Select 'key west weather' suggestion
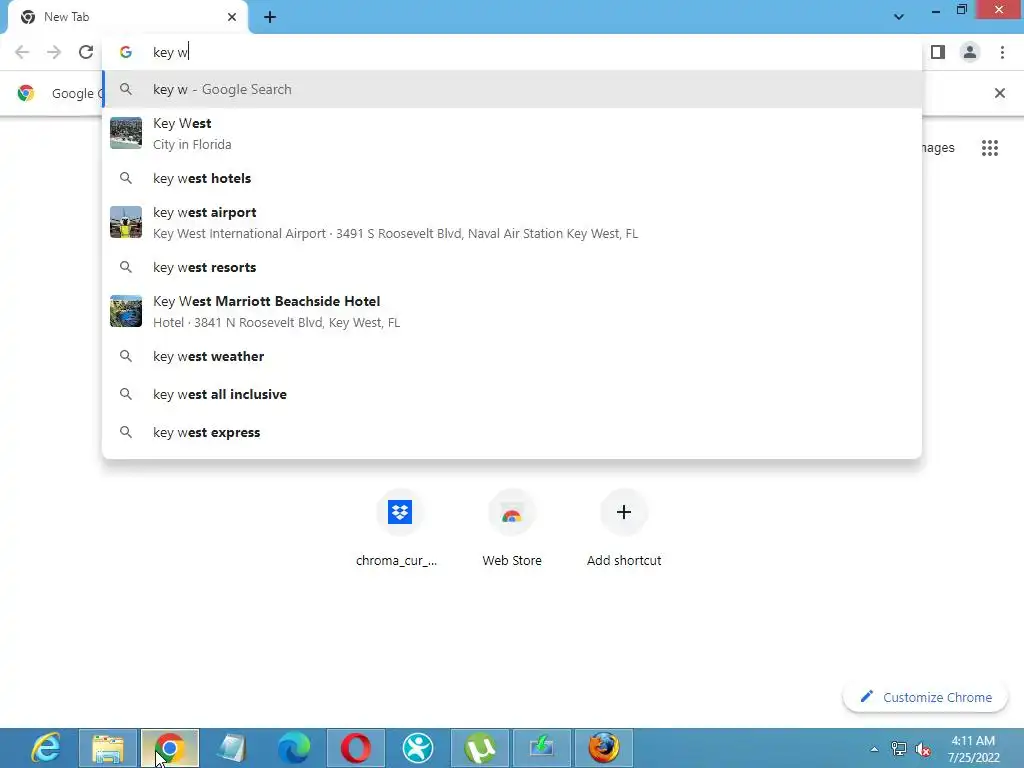This screenshot has width=1024, height=768. point(512,357)
